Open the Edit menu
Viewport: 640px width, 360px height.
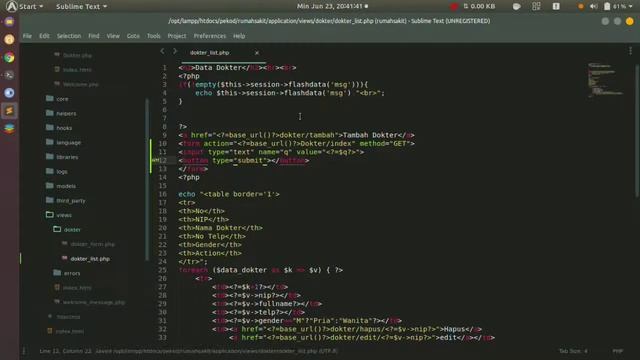(x=44, y=36)
